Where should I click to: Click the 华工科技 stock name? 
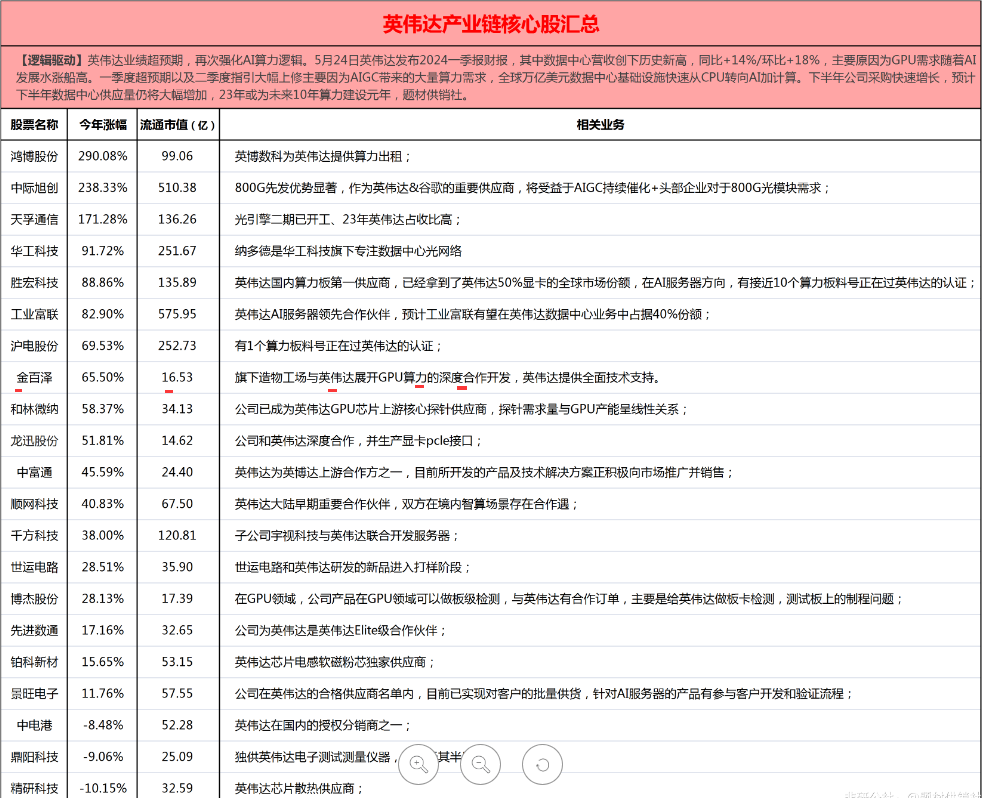coord(34,251)
